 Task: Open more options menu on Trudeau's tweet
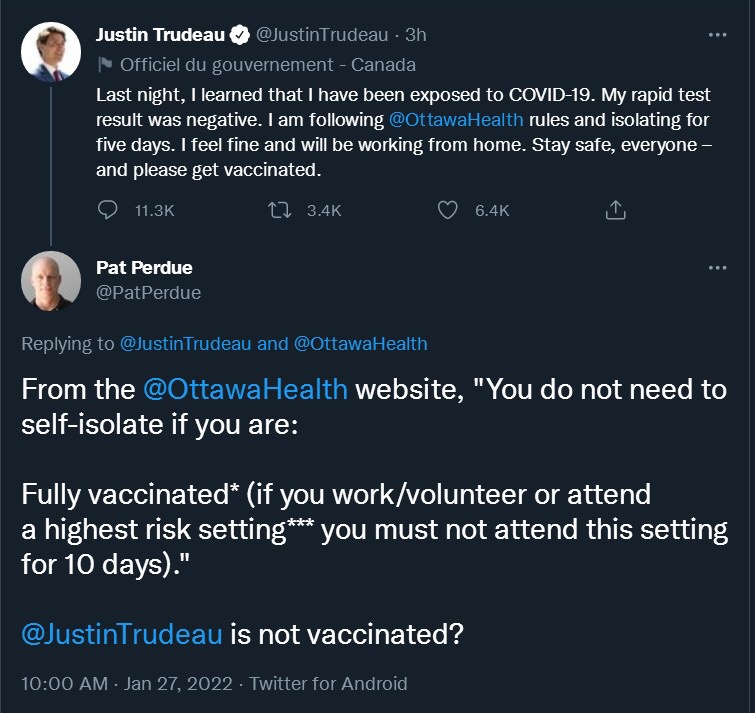click(x=717, y=34)
